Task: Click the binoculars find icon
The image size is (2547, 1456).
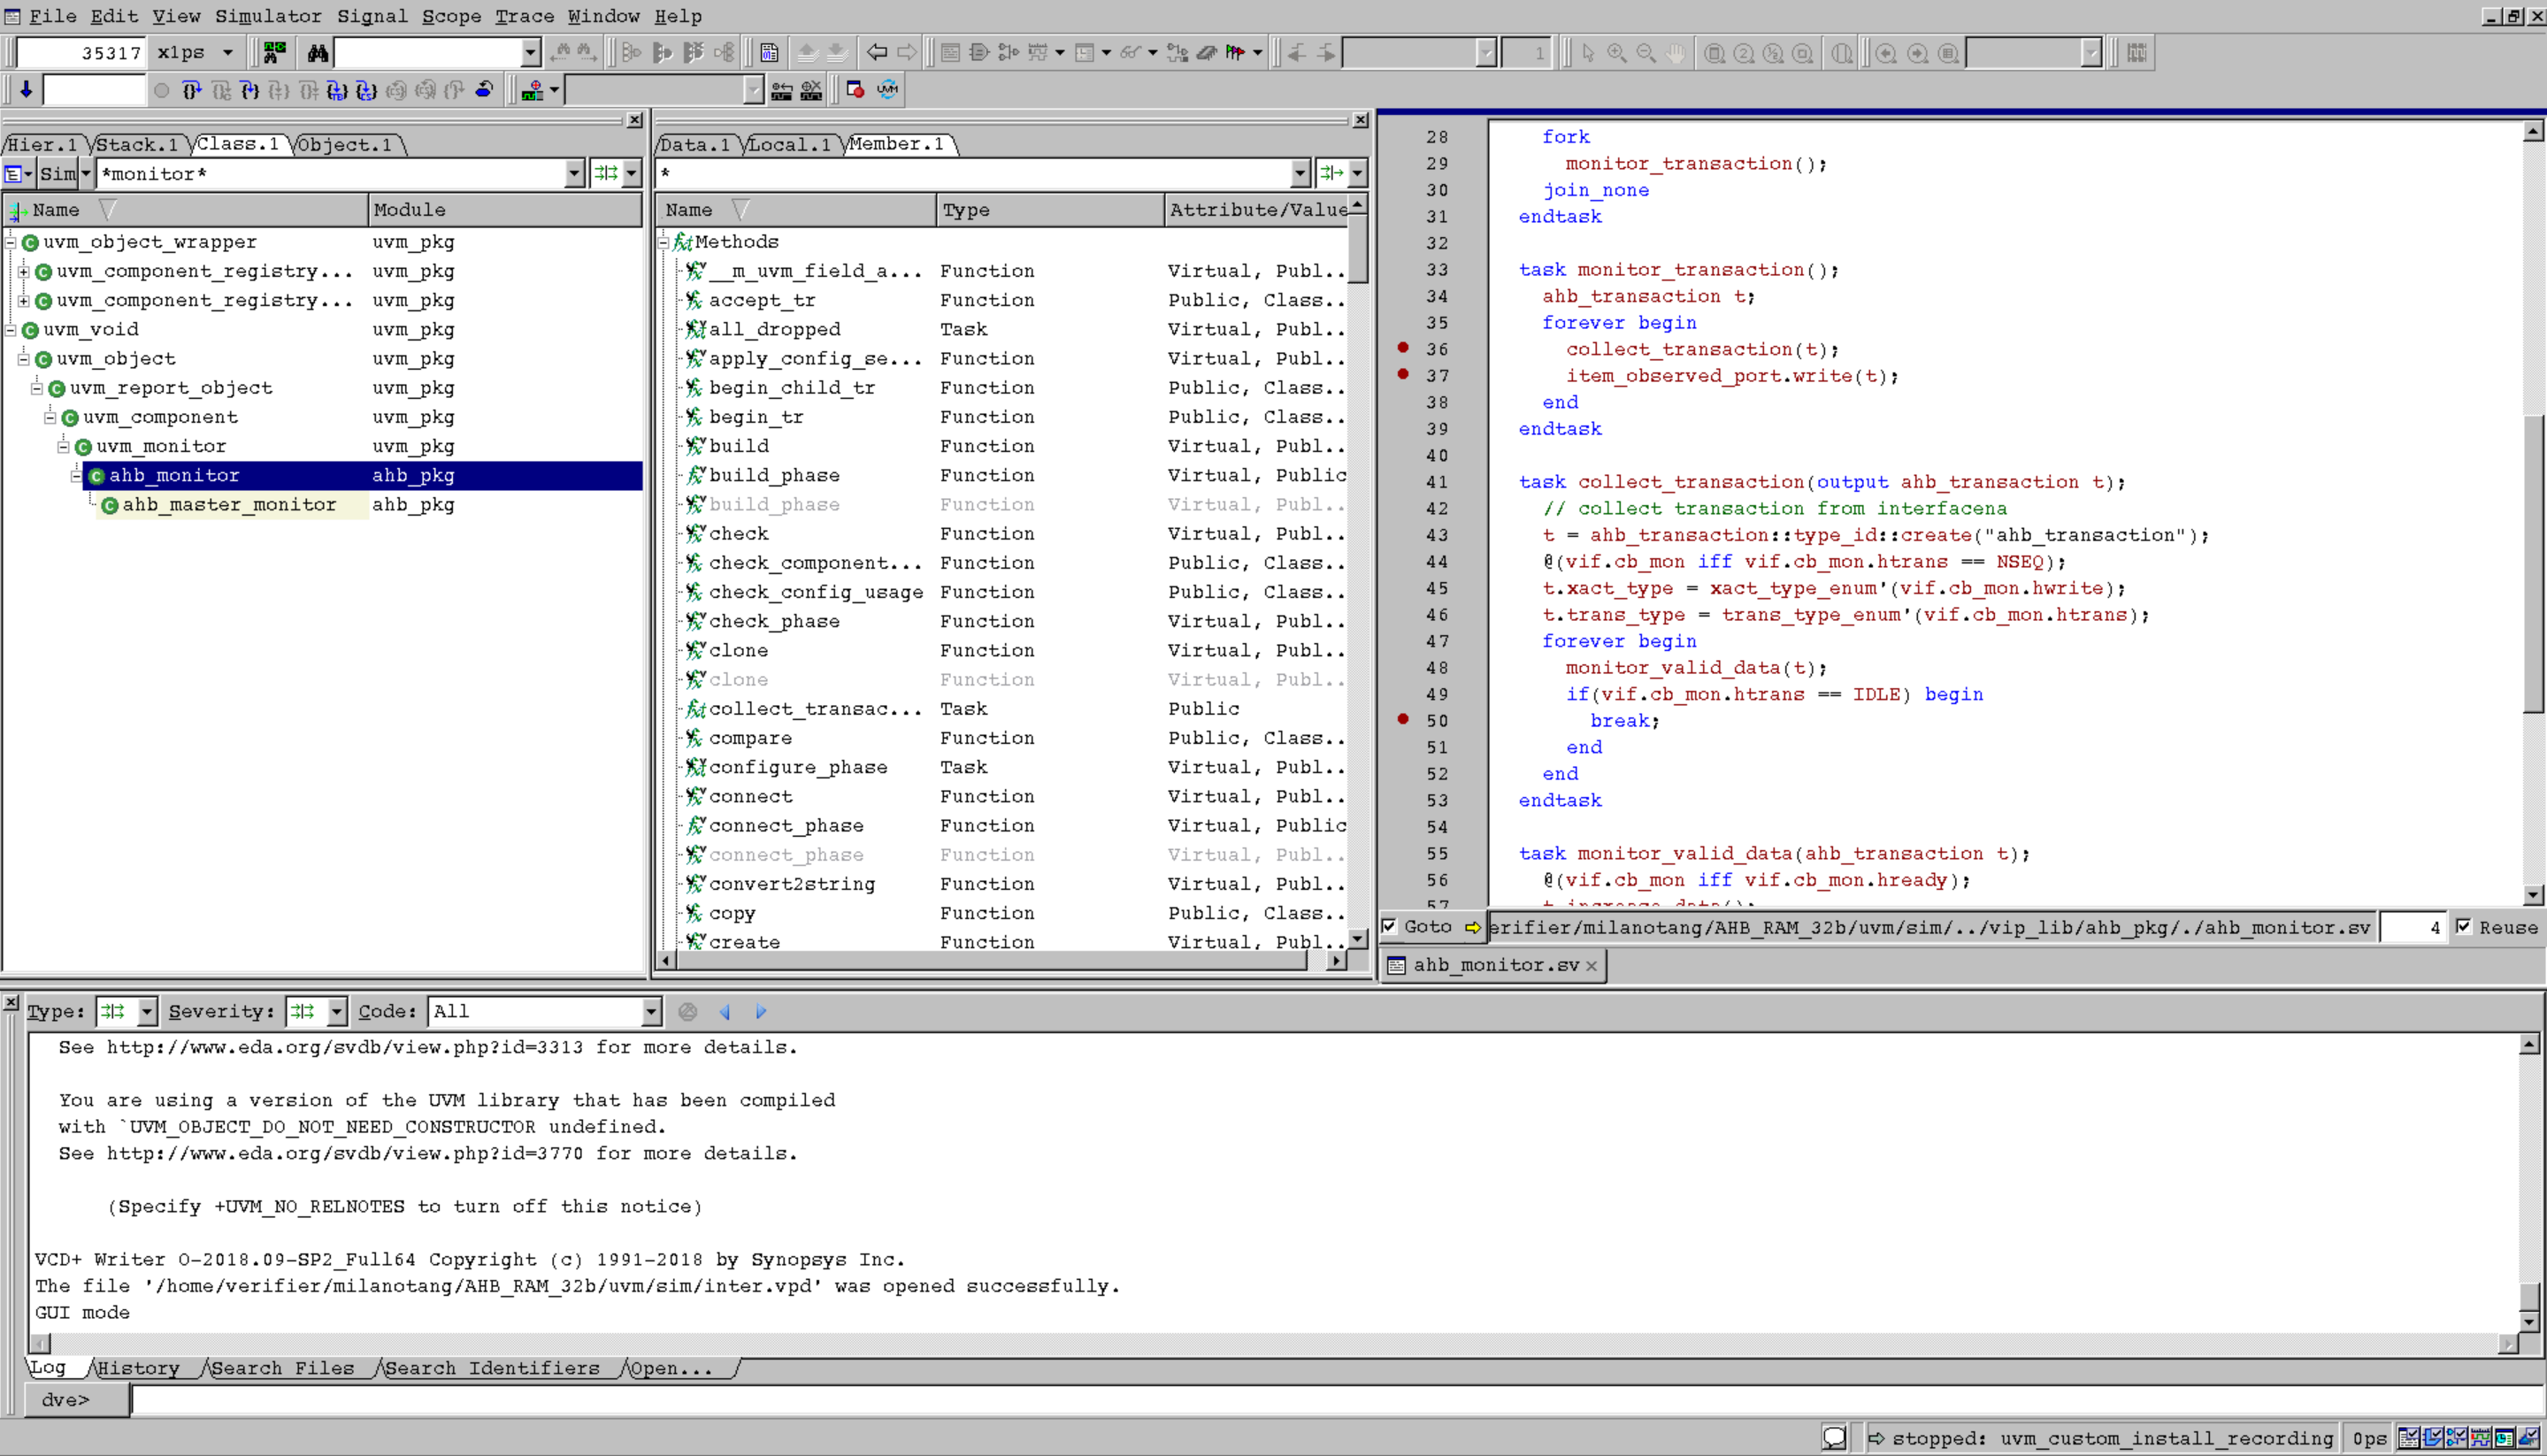Action: pos(318,52)
